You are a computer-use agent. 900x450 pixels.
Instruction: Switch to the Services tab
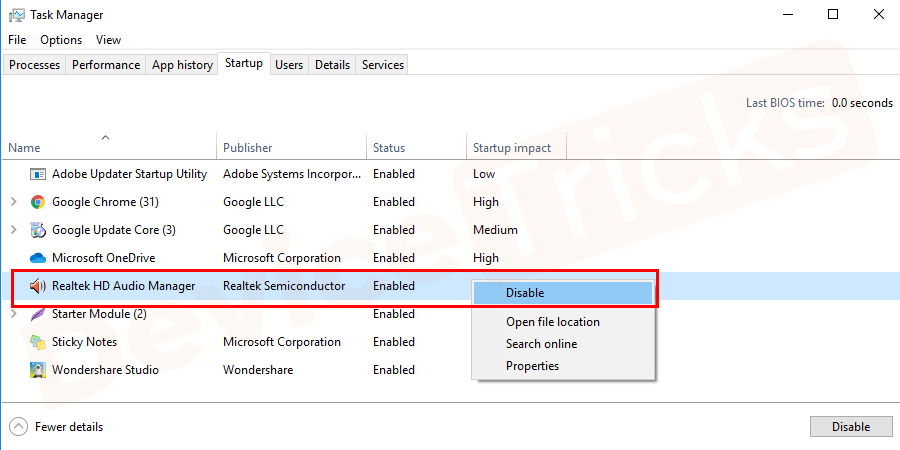coord(383,65)
